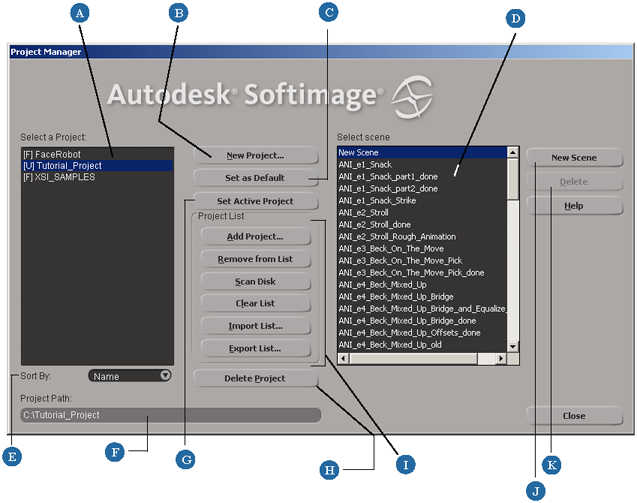Click the Project Path field
637x503 pixels.
[x=170, y=415]
